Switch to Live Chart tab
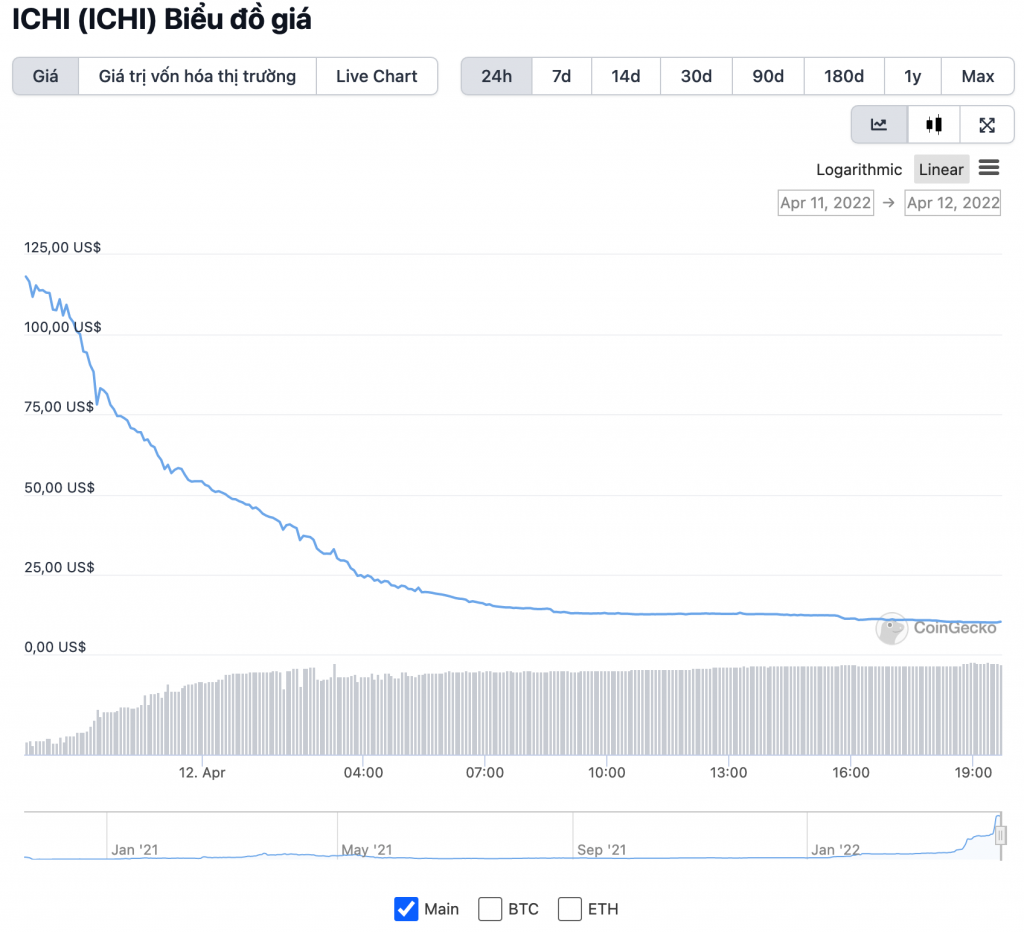1024x932 pixels. (377, 76)
